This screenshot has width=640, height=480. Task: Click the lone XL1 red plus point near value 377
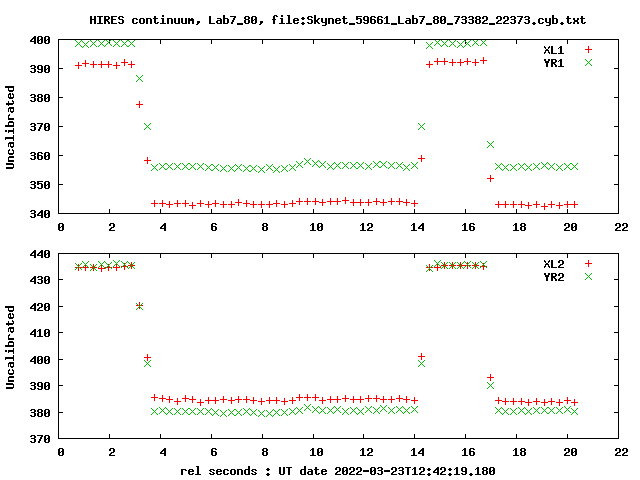point(140,104)
